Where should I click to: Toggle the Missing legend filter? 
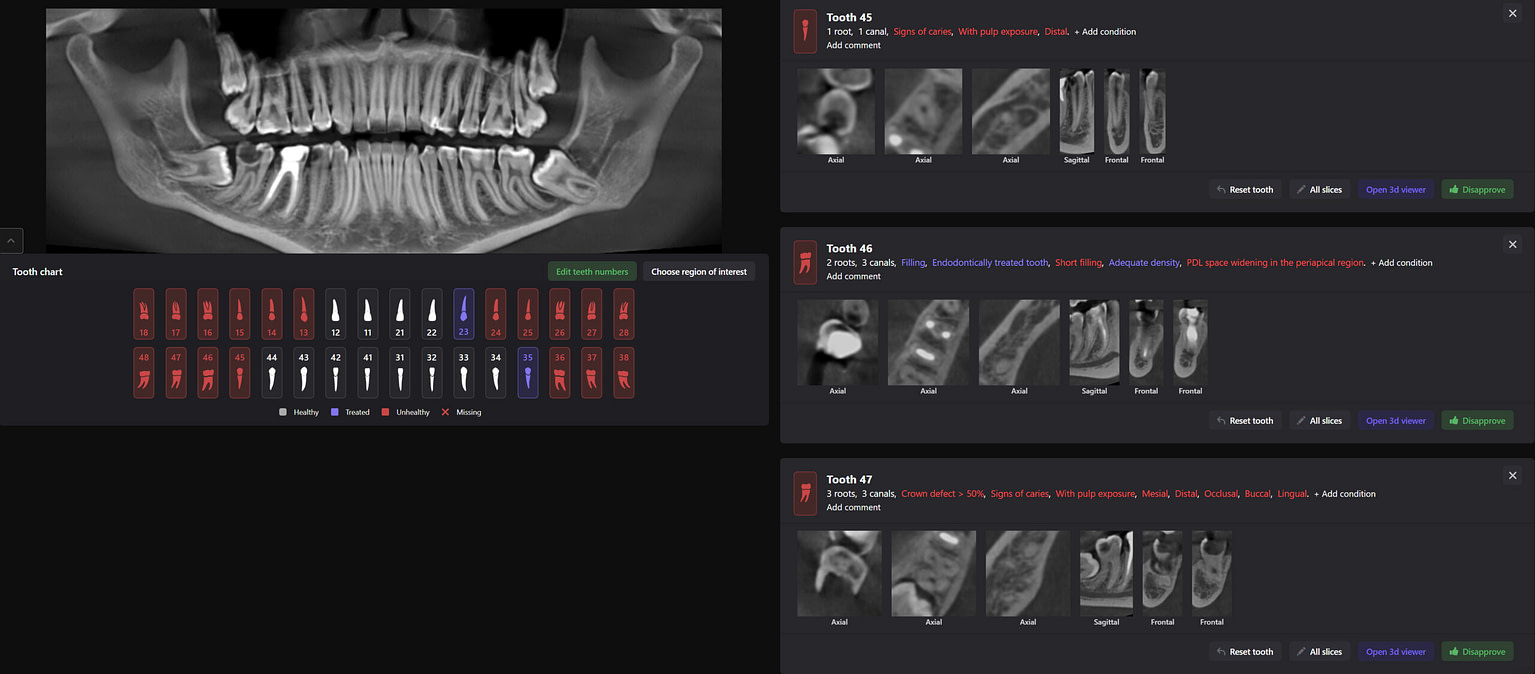(x=461, y=411)
